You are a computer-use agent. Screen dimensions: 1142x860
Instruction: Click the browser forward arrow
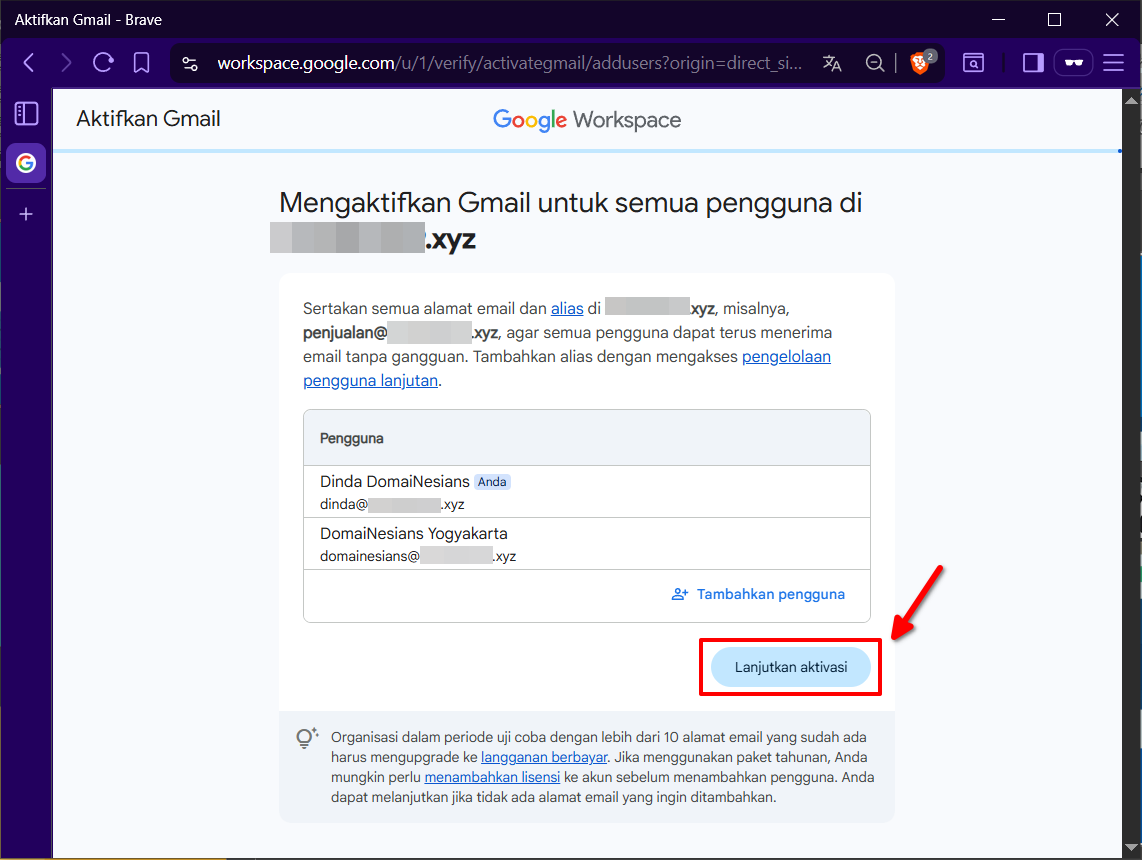[x=66, y=63]
